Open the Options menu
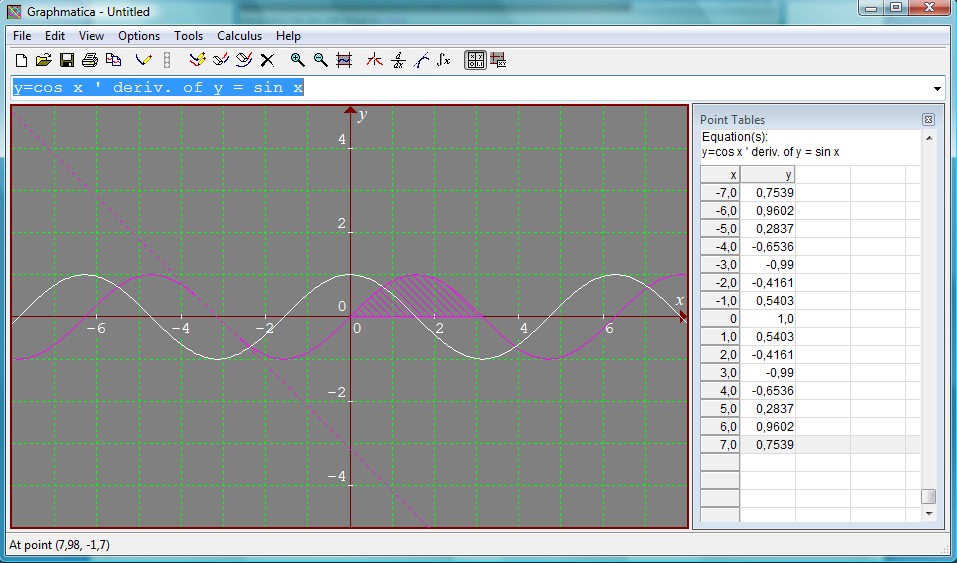Viewport: 957px width, 563px height. (x=139, y=36)
